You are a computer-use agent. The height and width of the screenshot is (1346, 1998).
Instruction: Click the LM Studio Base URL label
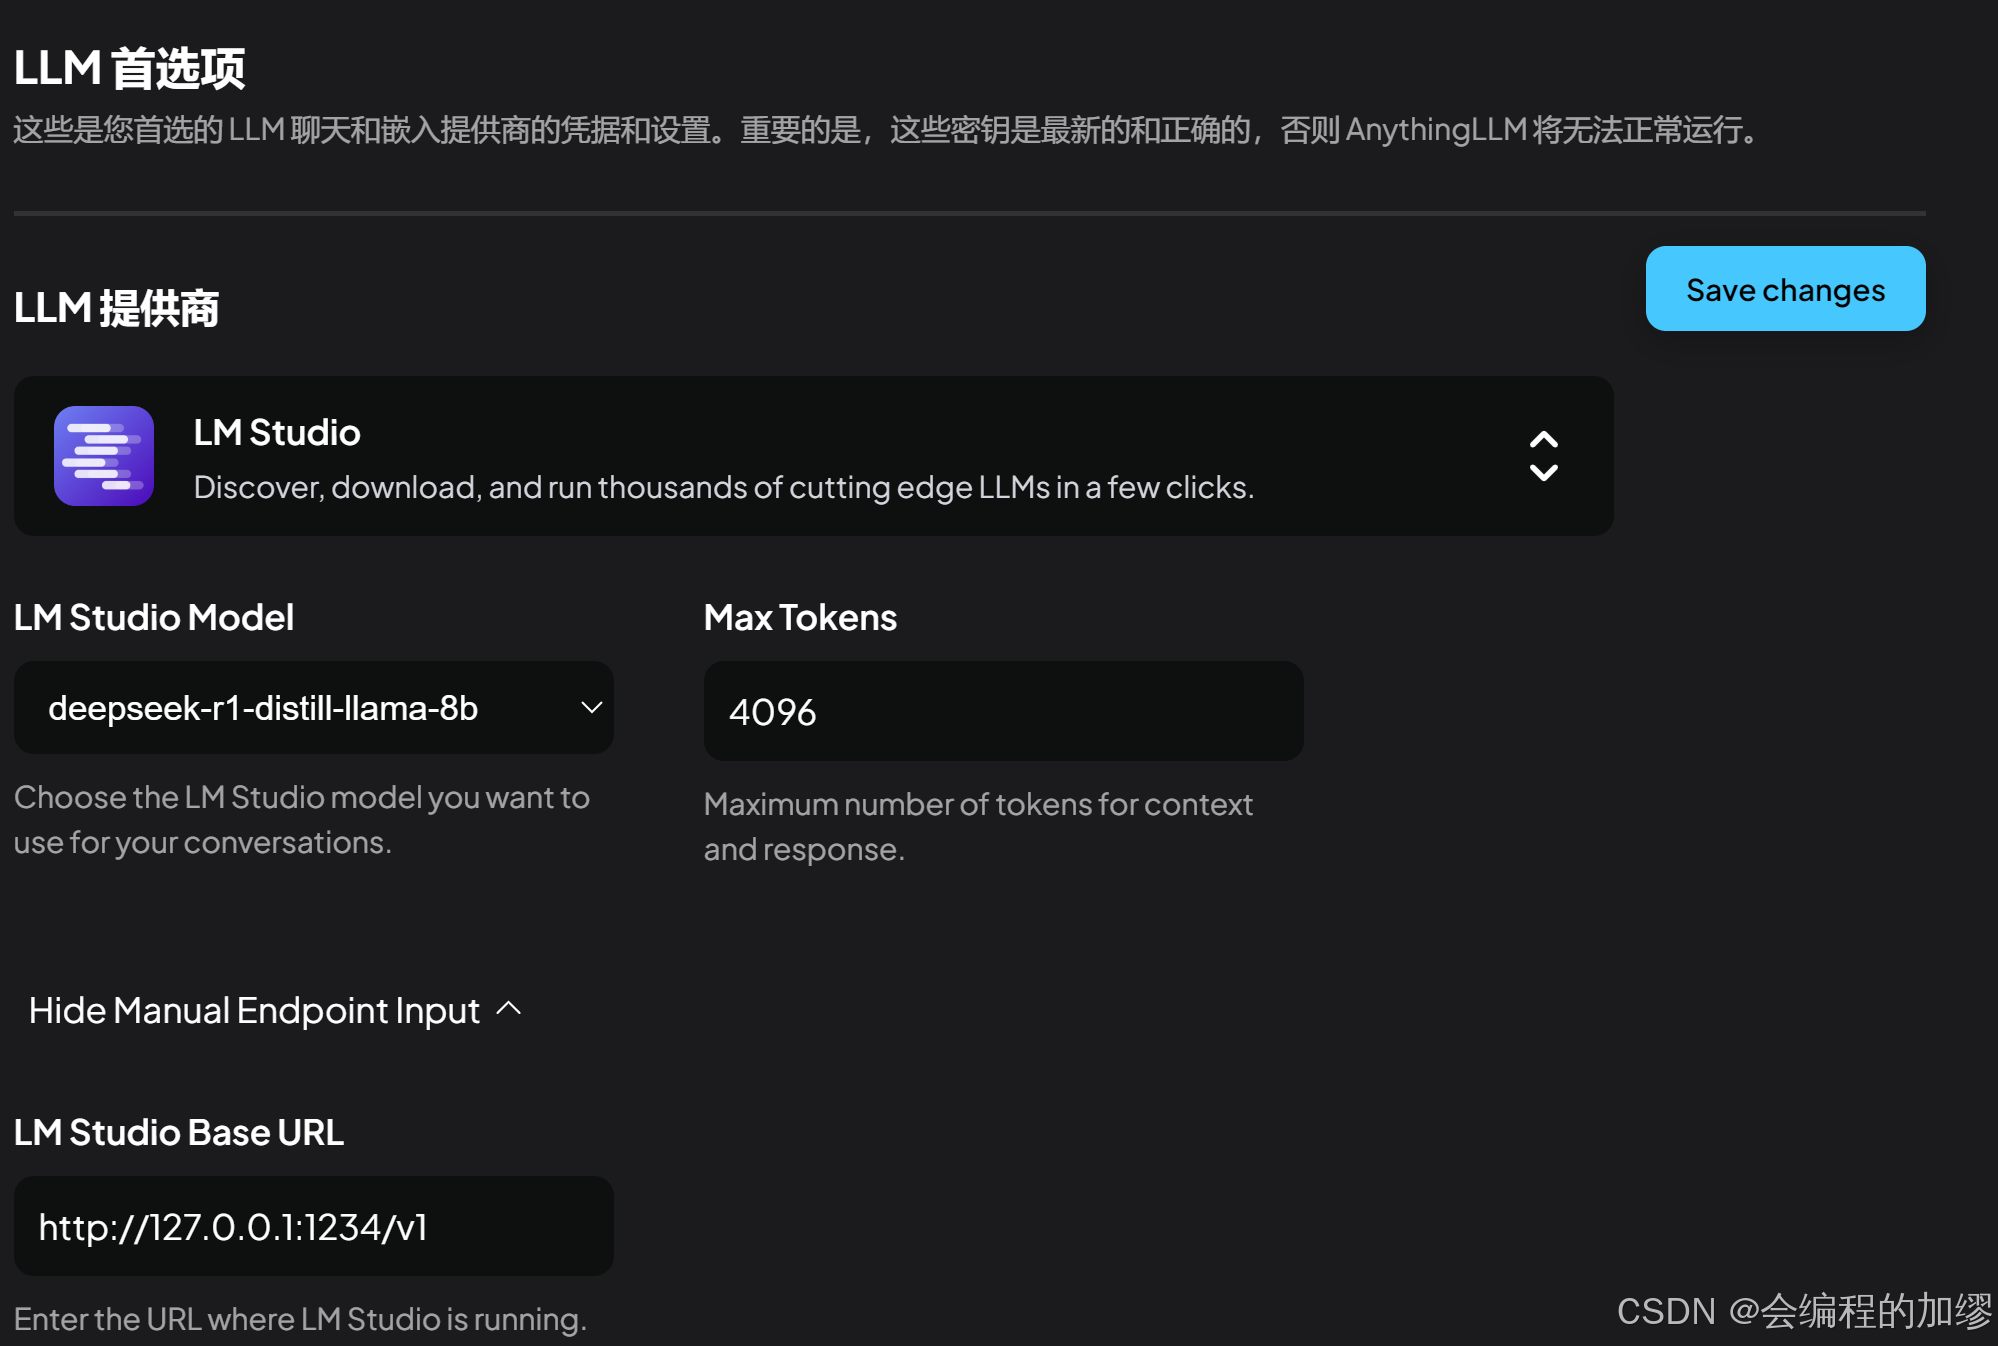[x=179, y=1132]
